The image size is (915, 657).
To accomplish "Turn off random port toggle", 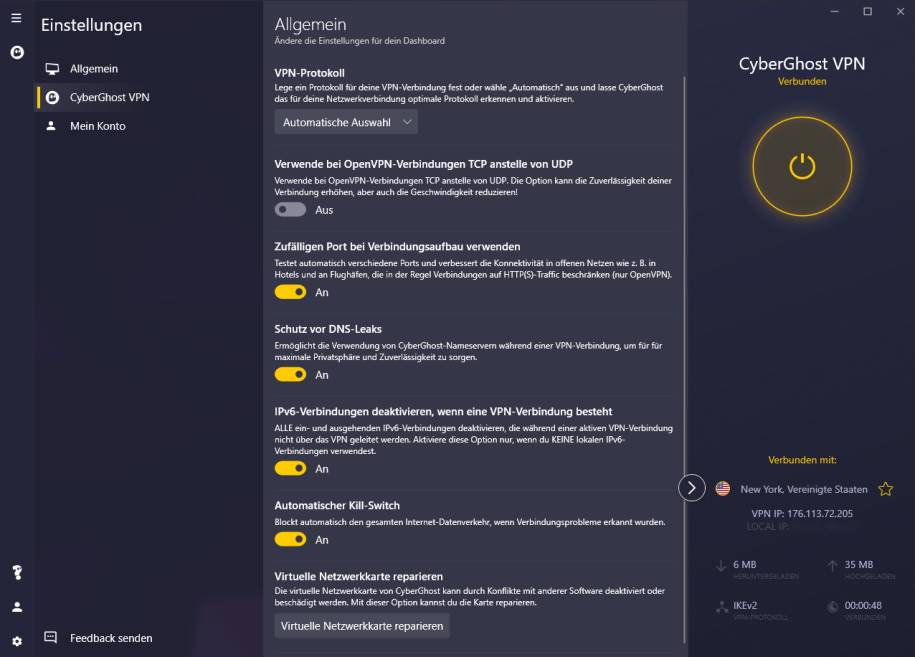I will 290,292.
